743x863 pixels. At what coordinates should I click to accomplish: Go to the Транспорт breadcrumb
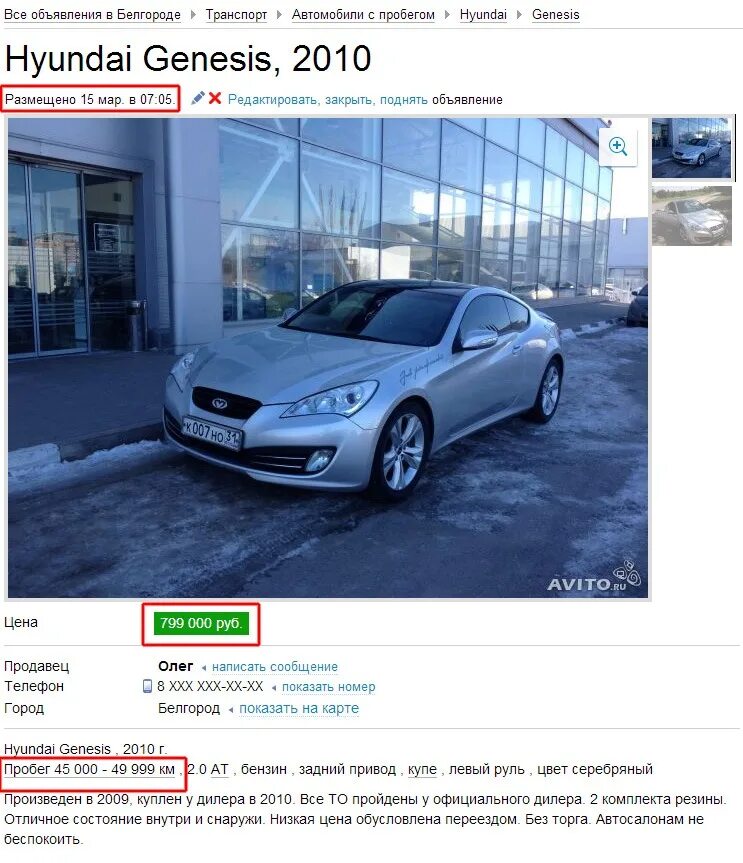click(236, 15)
